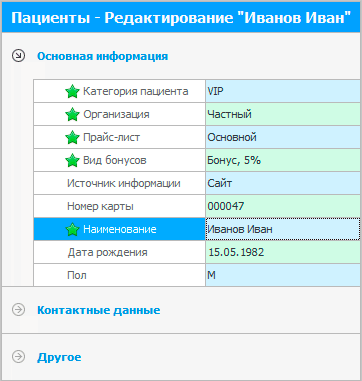Select the Источник информации row label

(x=124, y=183)
